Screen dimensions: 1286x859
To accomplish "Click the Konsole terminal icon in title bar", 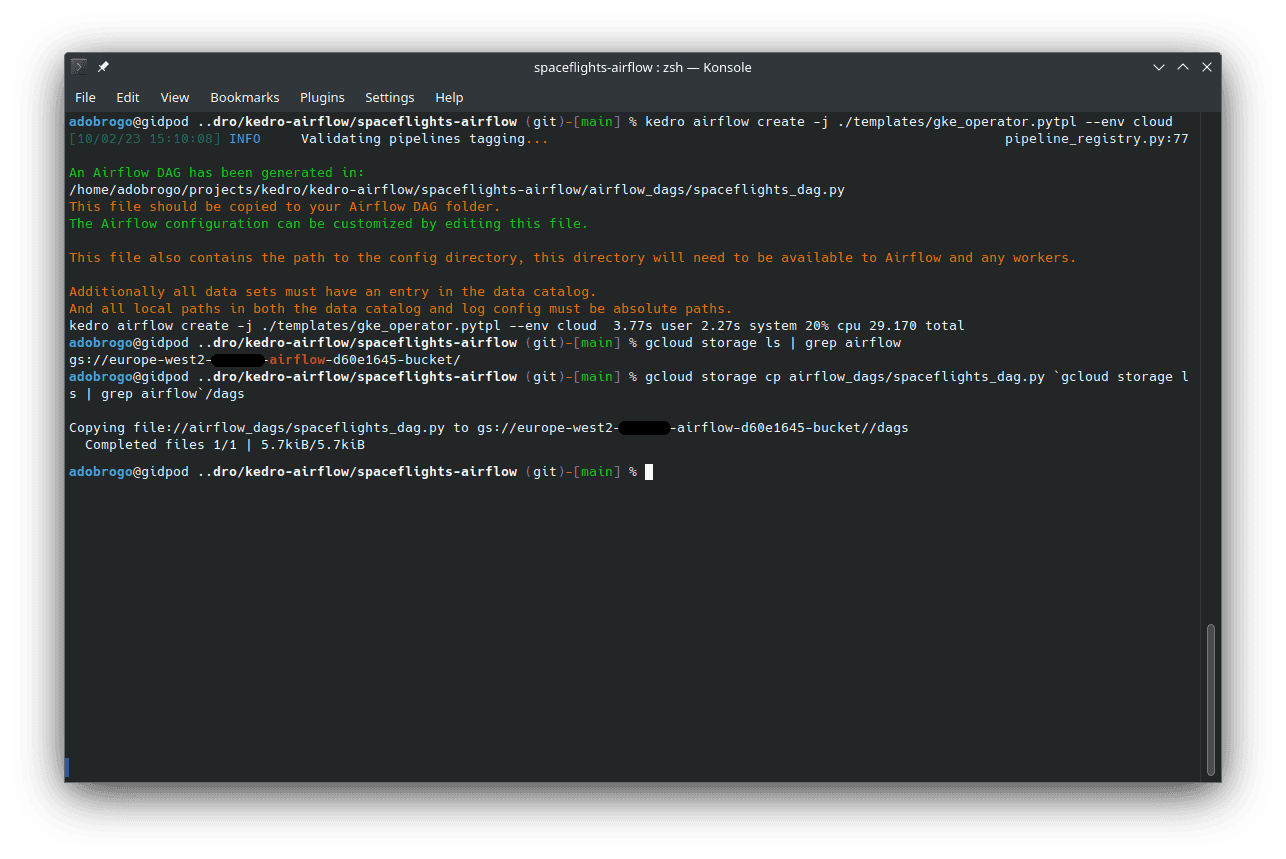I will click(79, 67).
